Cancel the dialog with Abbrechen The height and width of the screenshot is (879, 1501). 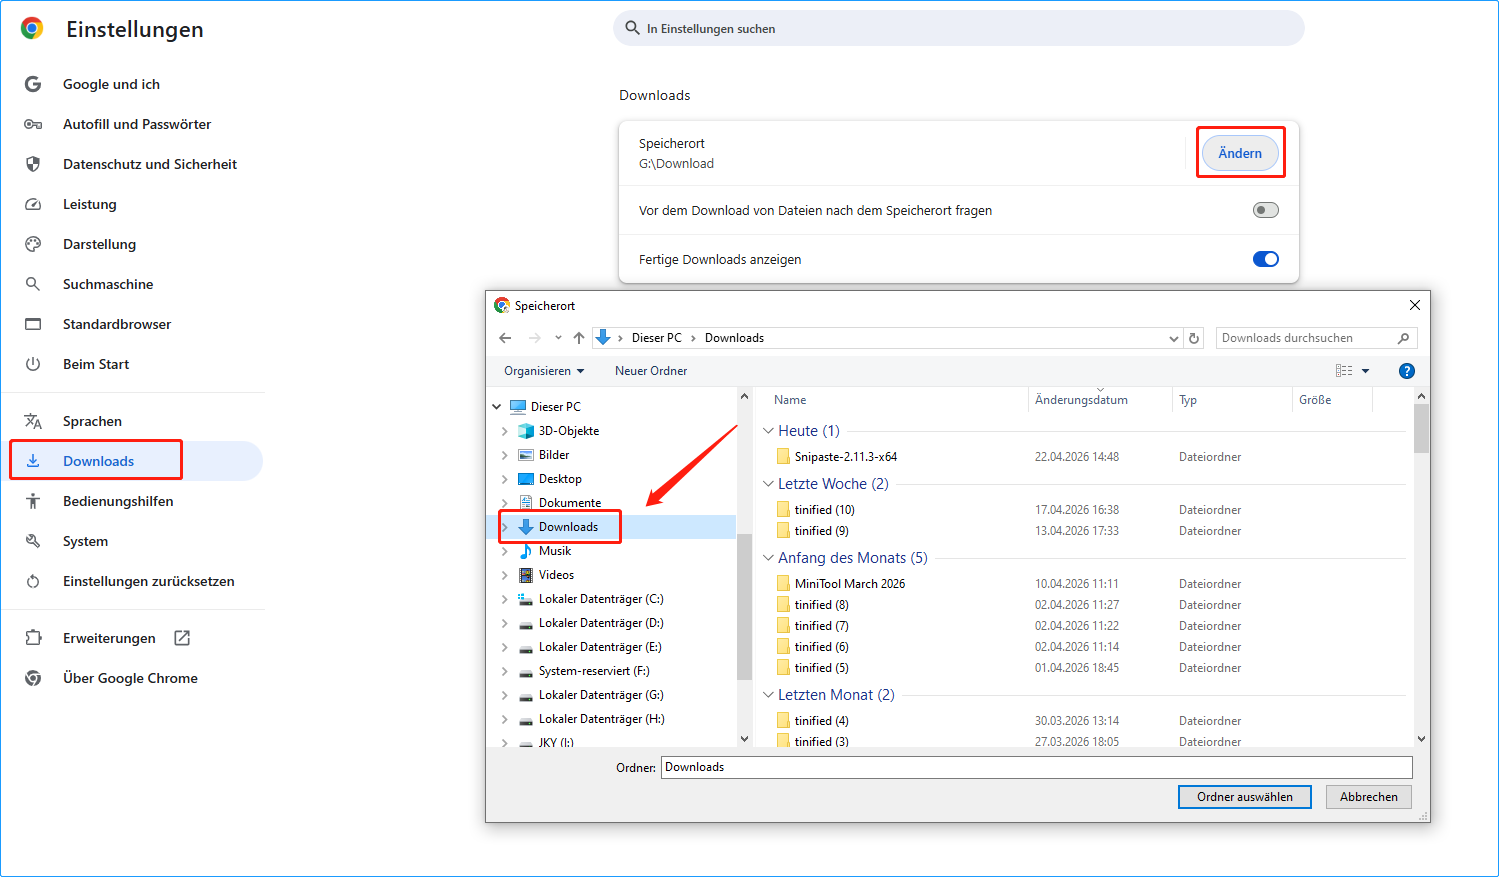[x=1369, y=797]
